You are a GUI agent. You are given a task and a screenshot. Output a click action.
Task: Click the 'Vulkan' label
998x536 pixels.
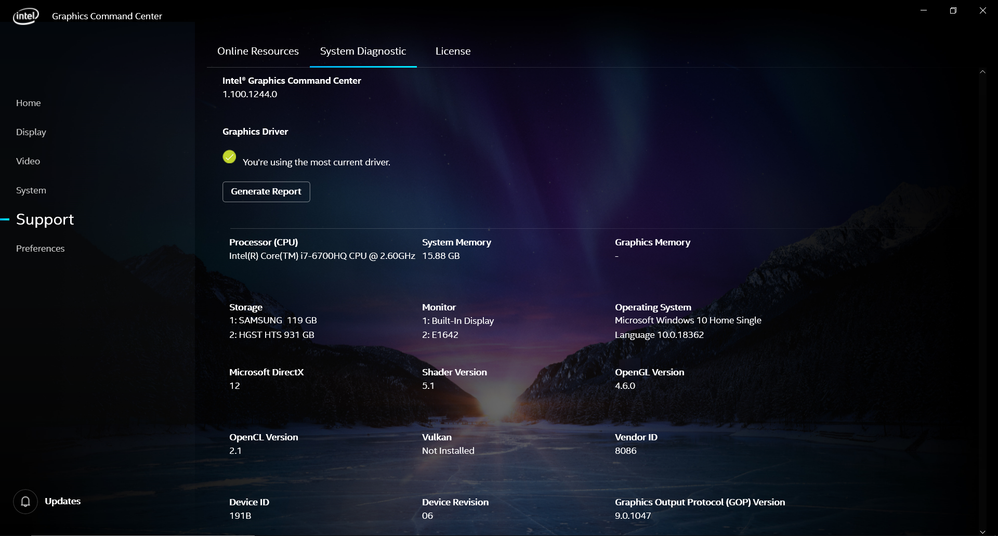[x=437, y=437]
